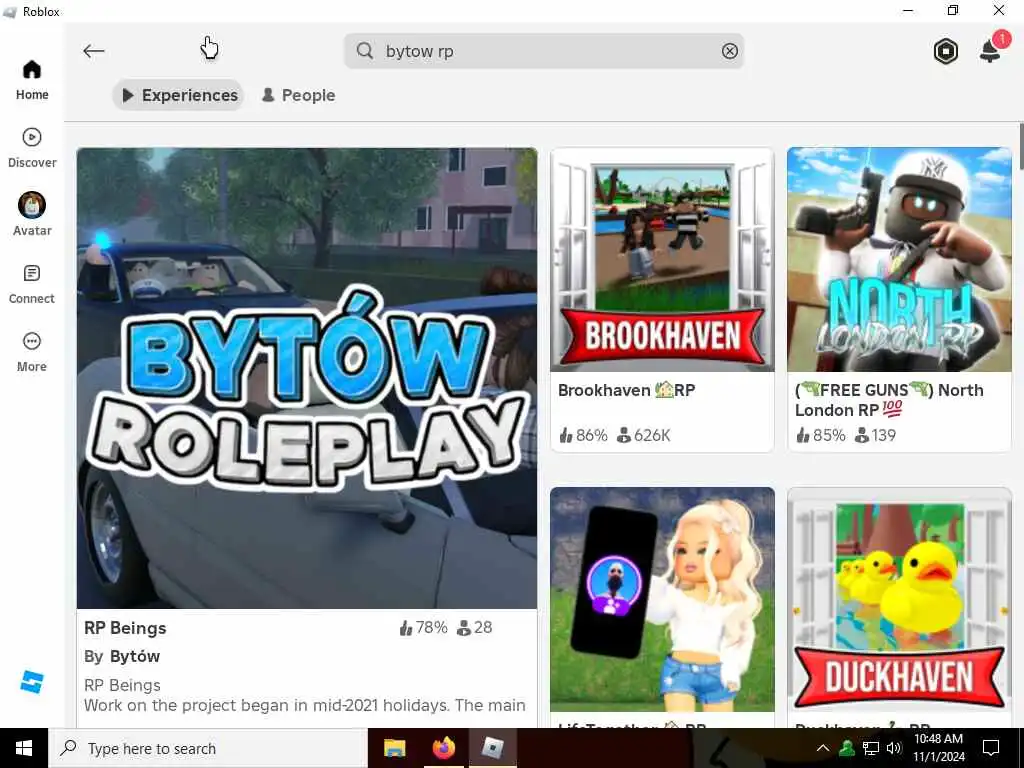
Task: Click the Roblox taskbar icon
Action: [x=492, y=748]
